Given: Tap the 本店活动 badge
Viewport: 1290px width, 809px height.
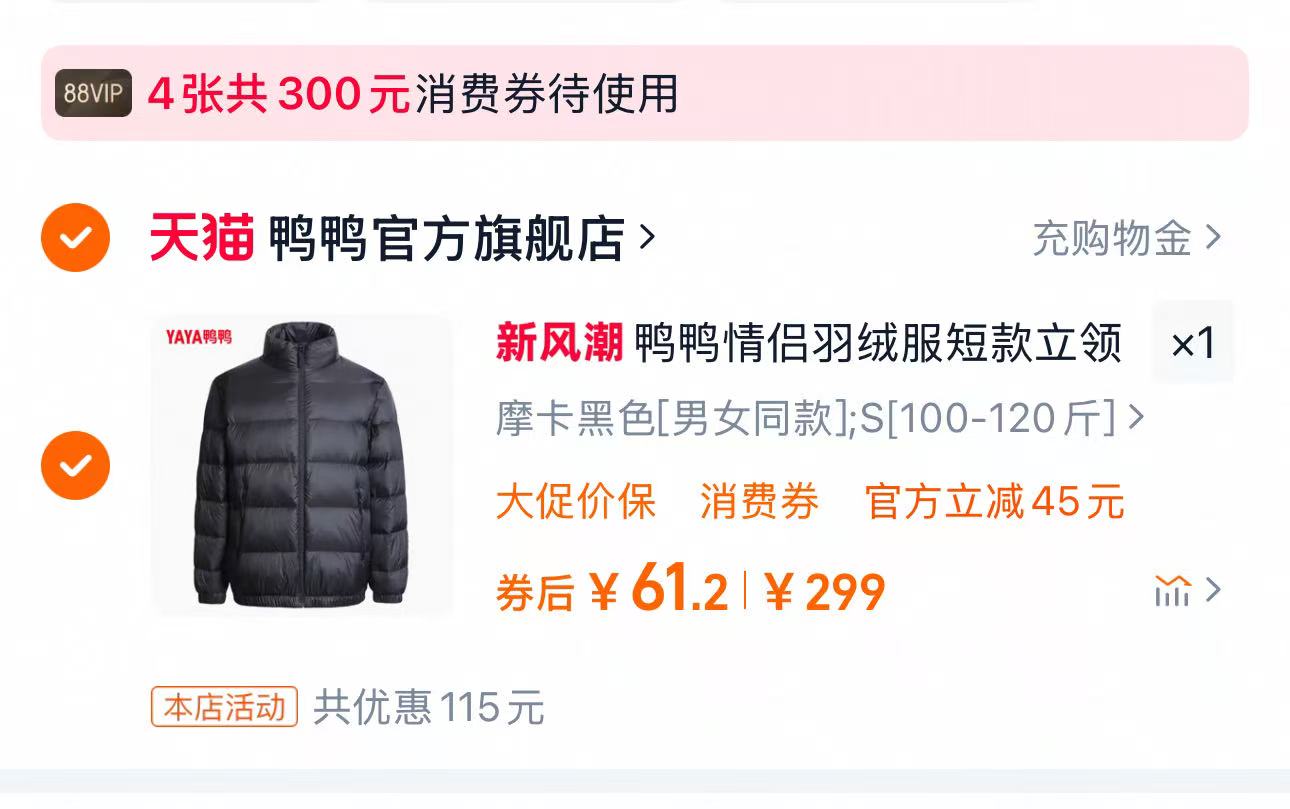Looking at the screenshot, I should point(225,707).
